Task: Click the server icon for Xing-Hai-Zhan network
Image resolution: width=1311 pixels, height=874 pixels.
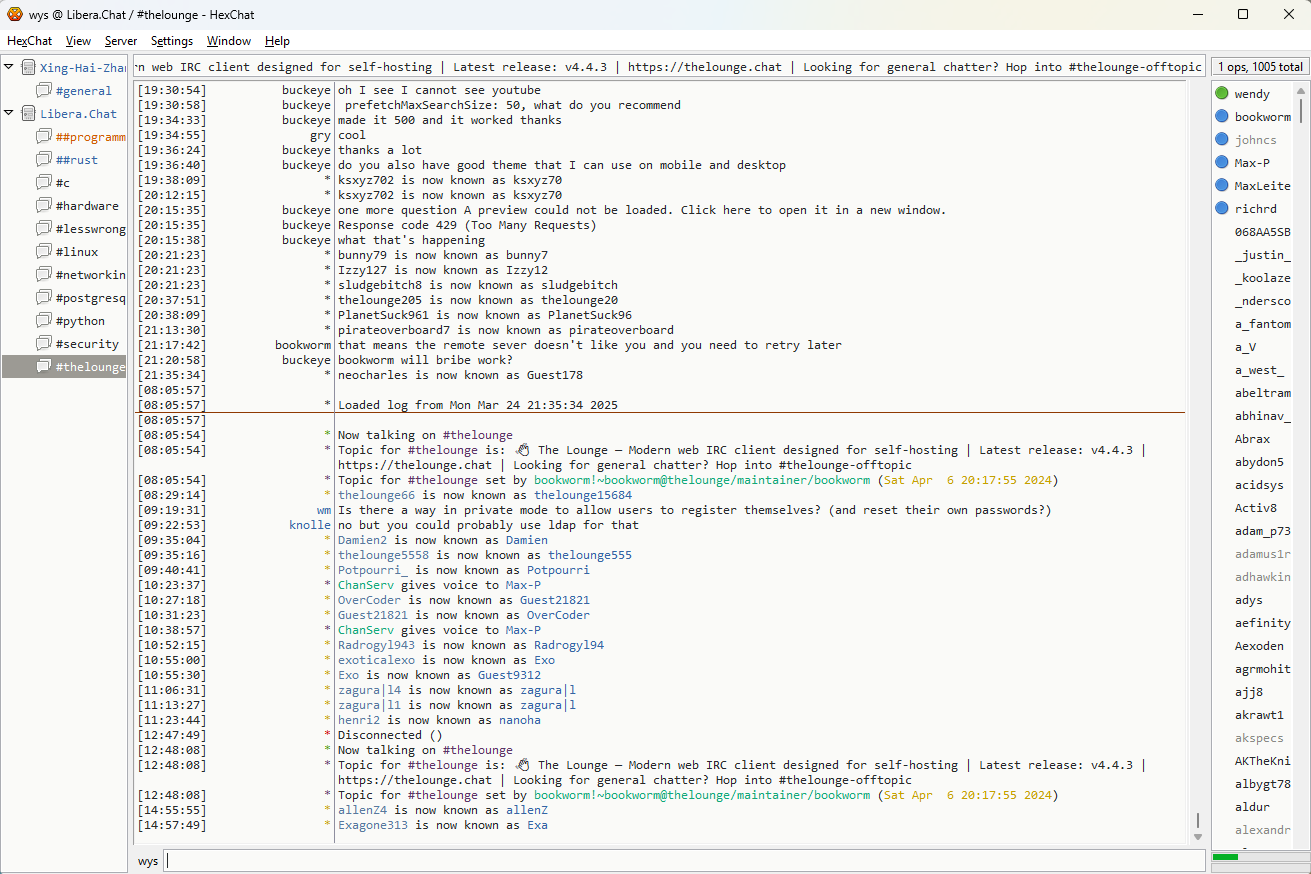Action: point(28,68)
